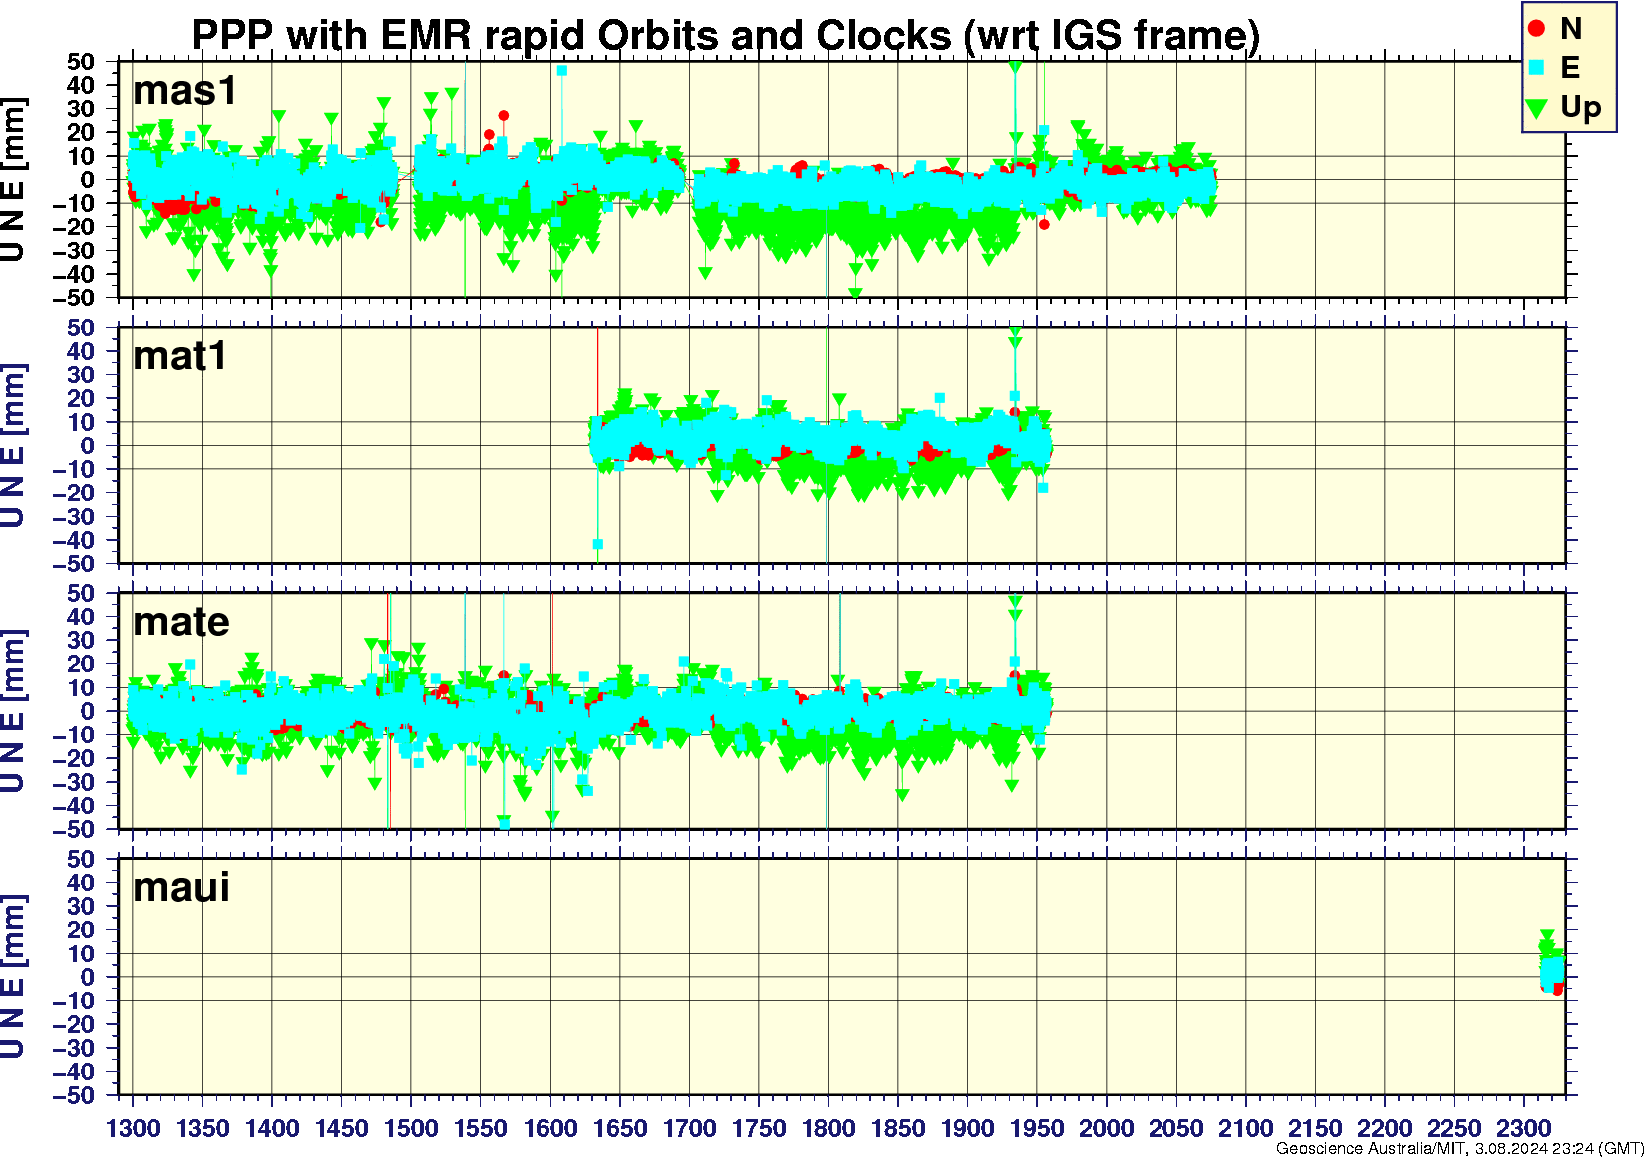Click the "U N E [mm]" axis title of mas1 panel
The image size is (1644, 1158).
[13, 180]
